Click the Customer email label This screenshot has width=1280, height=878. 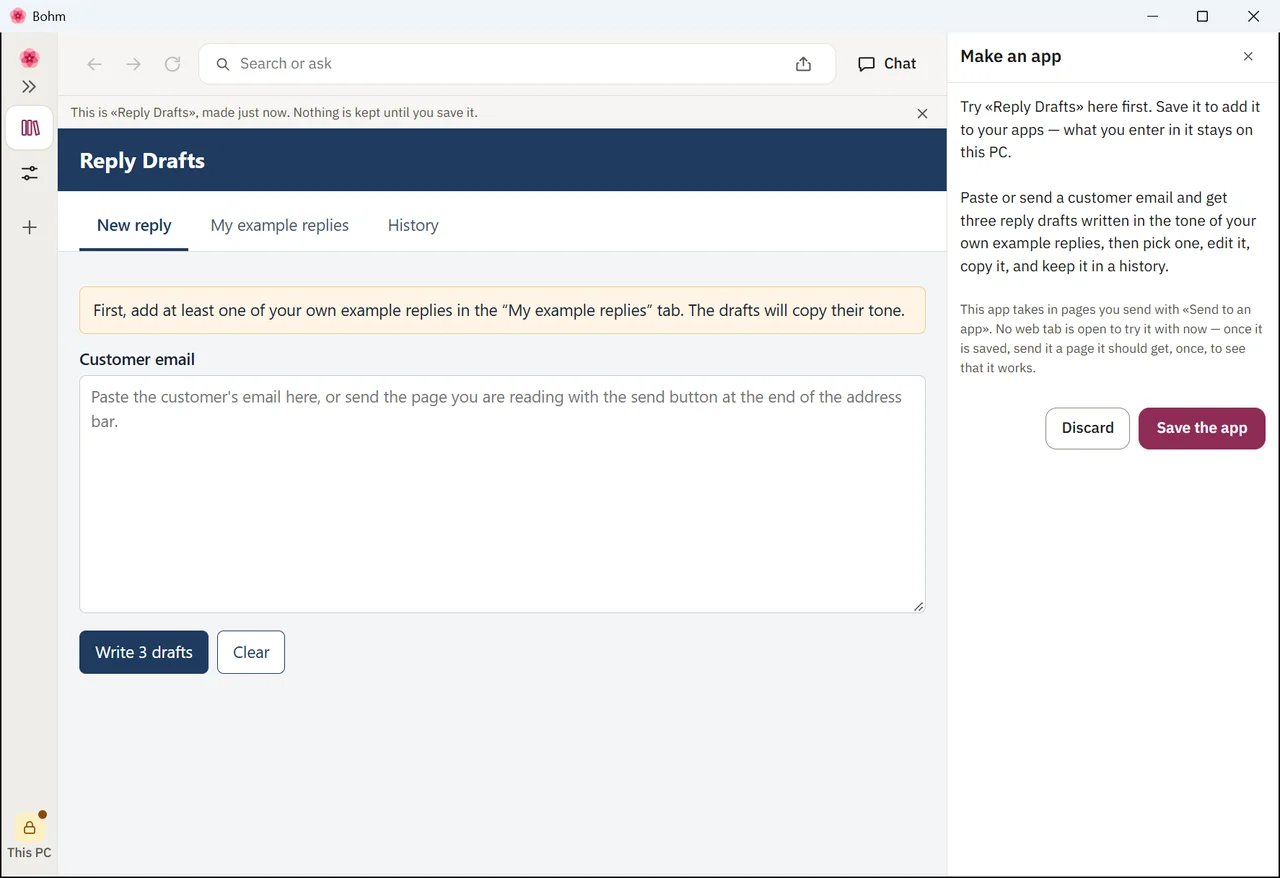pos(137,359)
